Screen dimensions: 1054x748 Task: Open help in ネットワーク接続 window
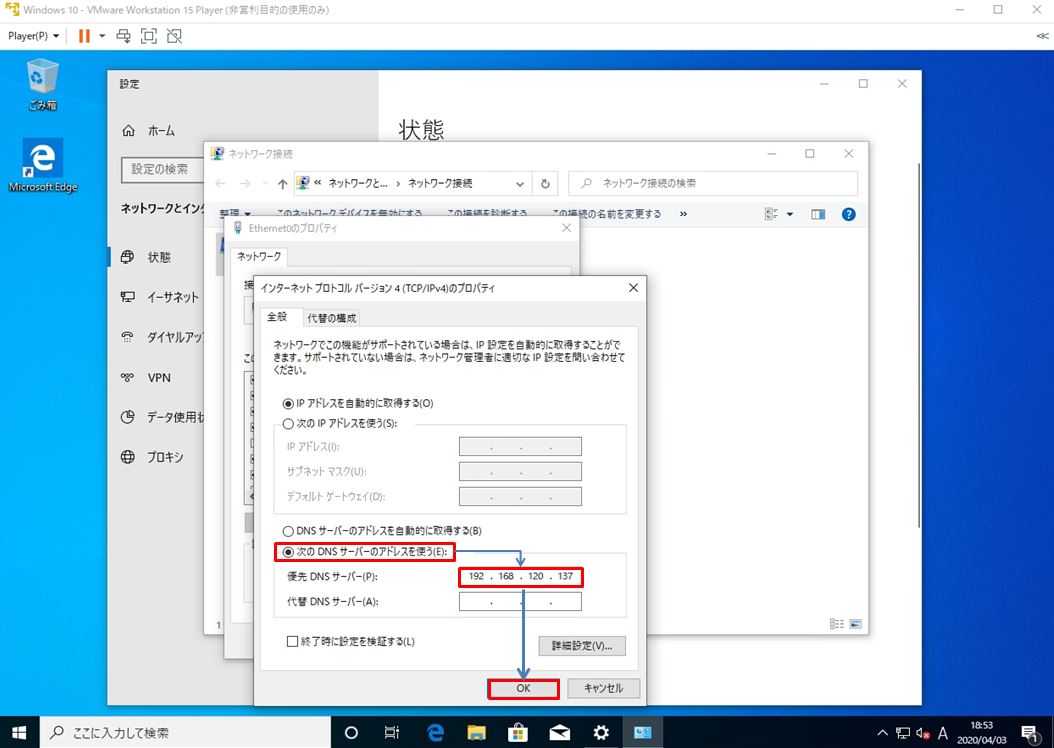849,214
